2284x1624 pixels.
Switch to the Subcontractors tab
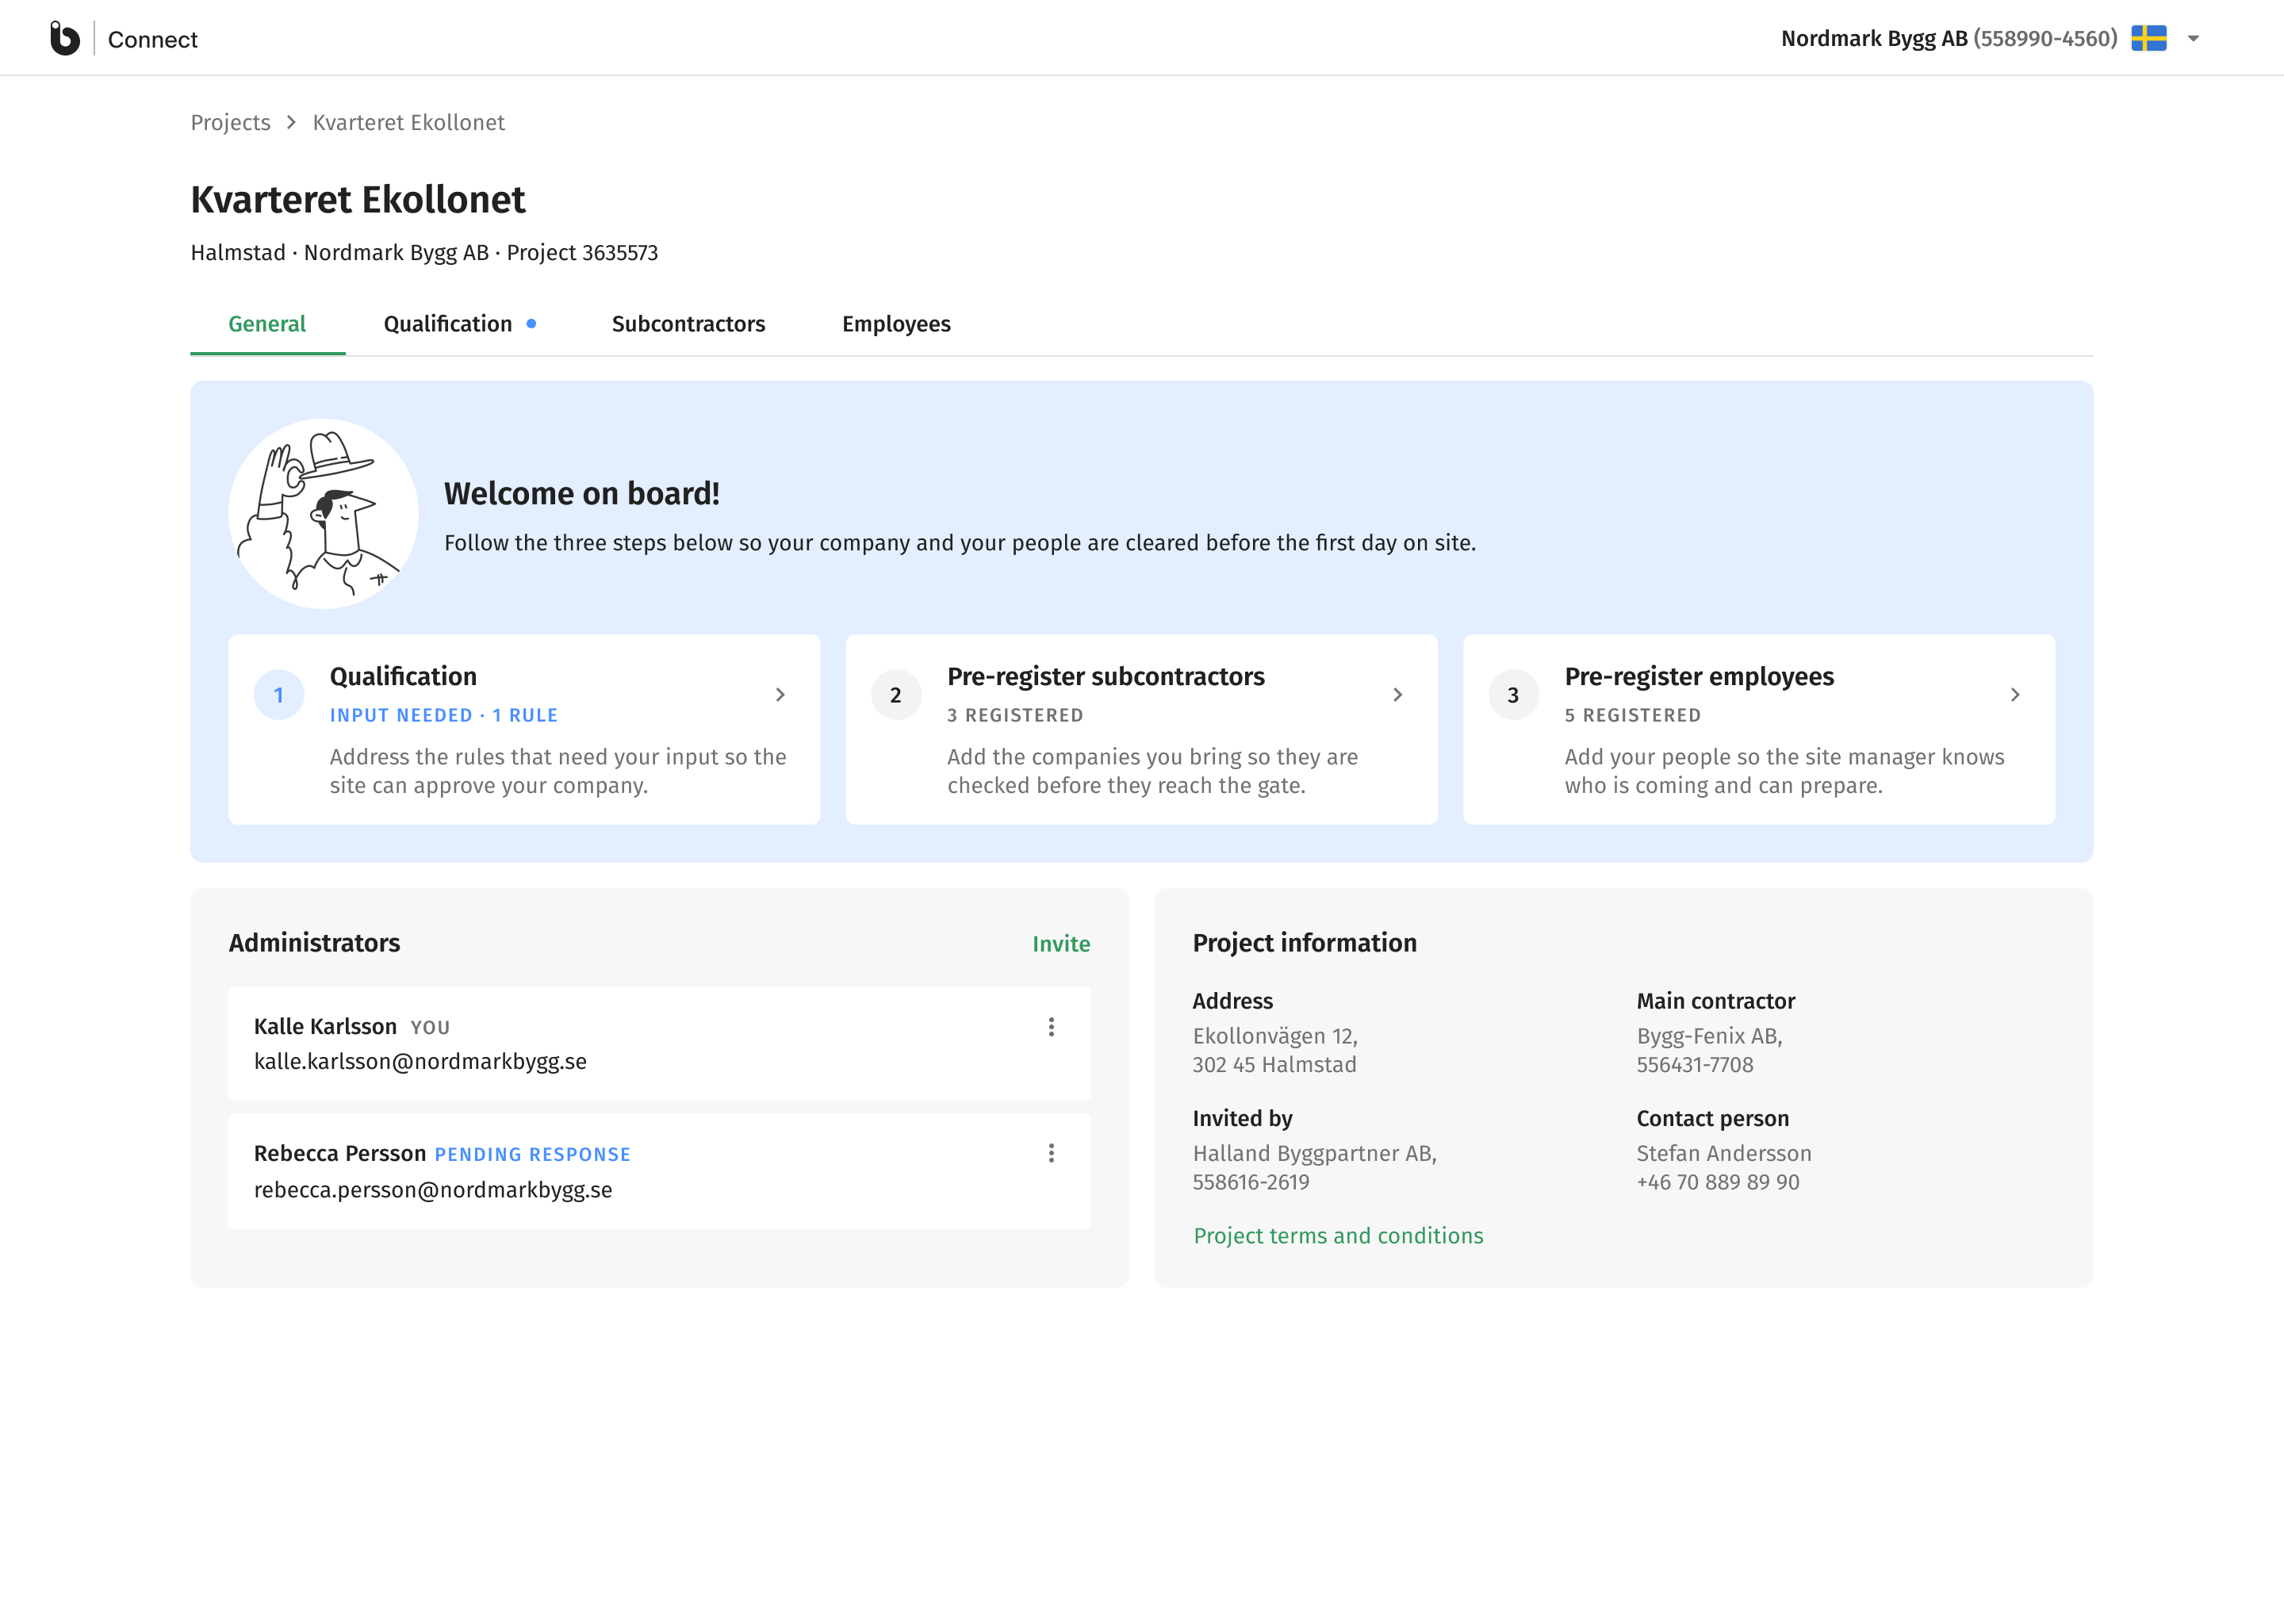tap(688, 324)
